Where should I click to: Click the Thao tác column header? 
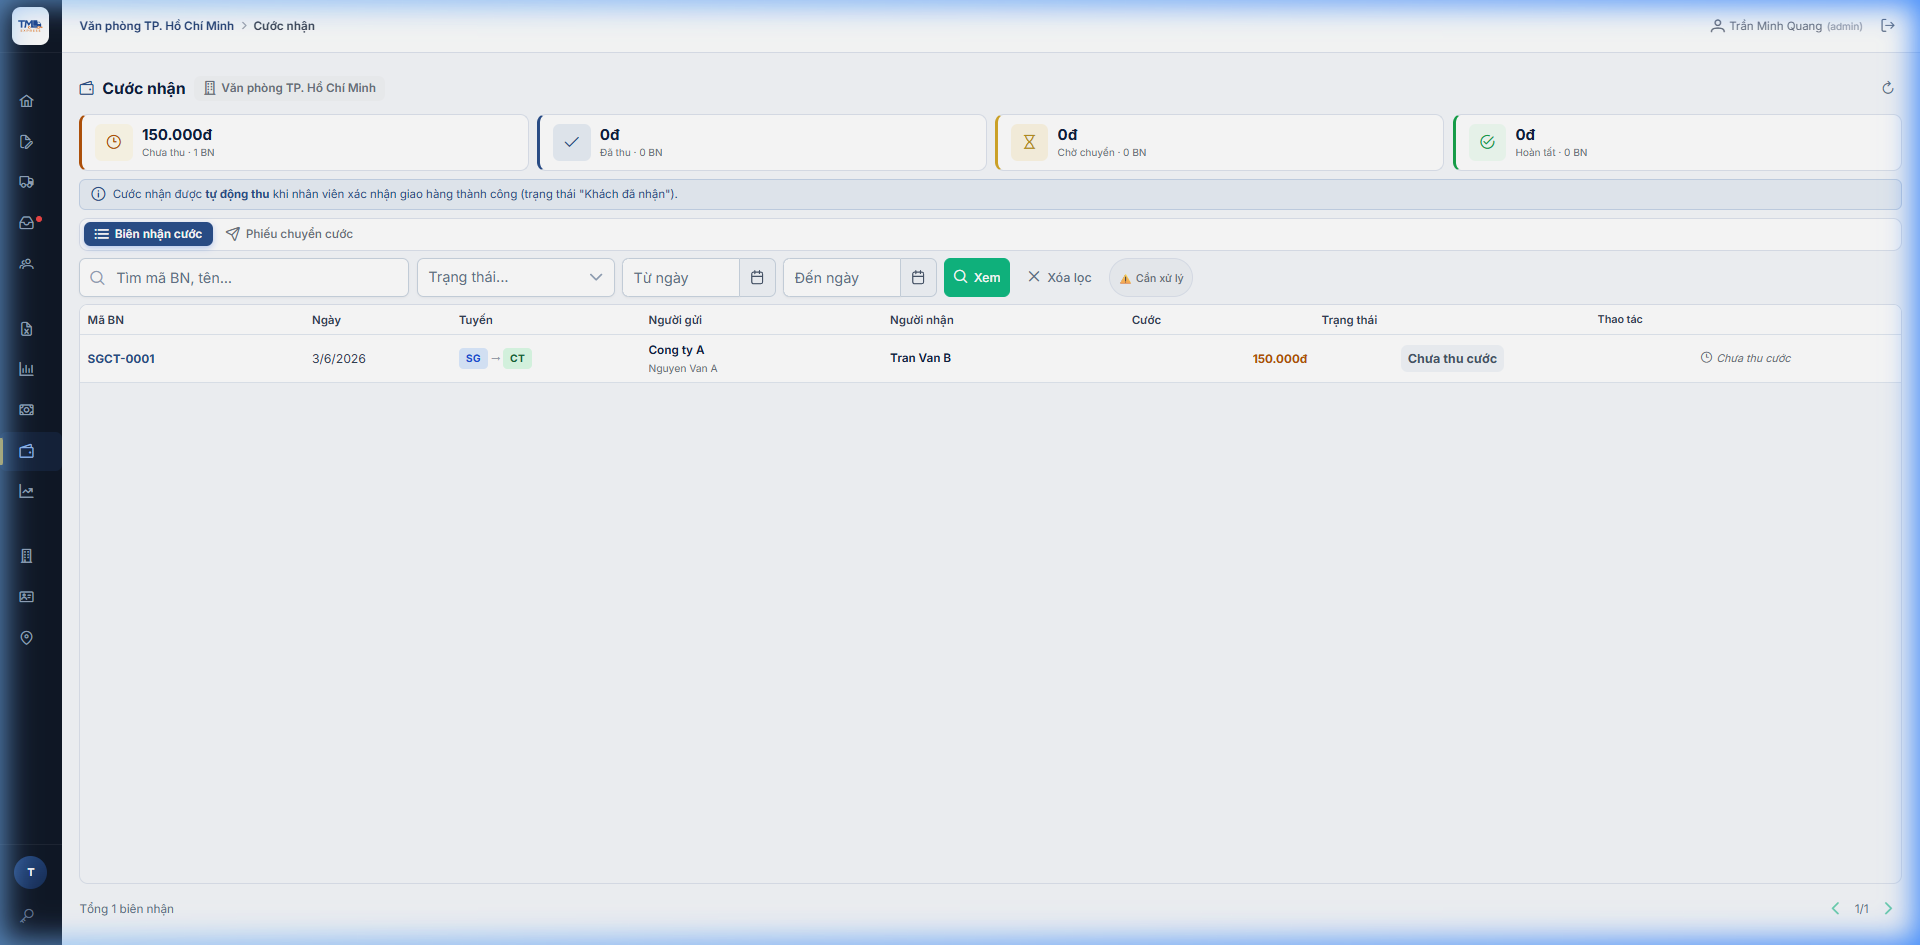(1620, 320)
